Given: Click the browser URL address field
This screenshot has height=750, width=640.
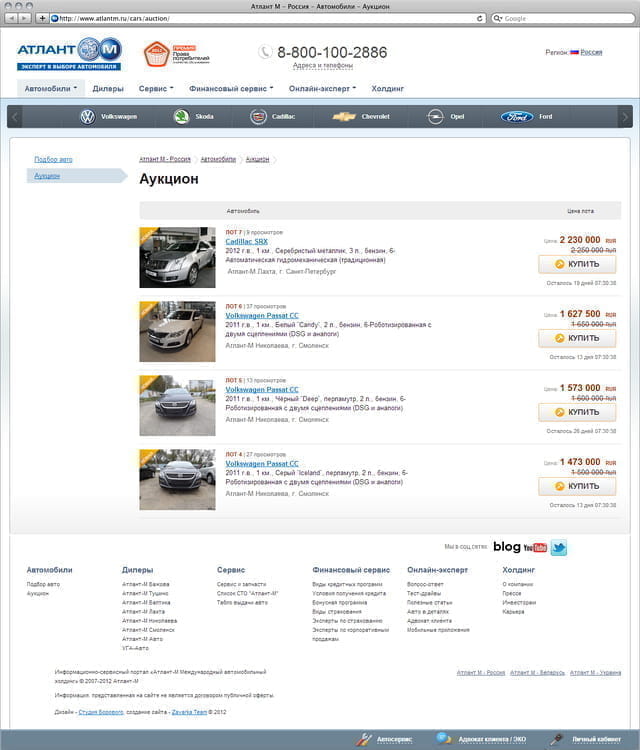Looking at the screenshot, I should coord(268,18).
